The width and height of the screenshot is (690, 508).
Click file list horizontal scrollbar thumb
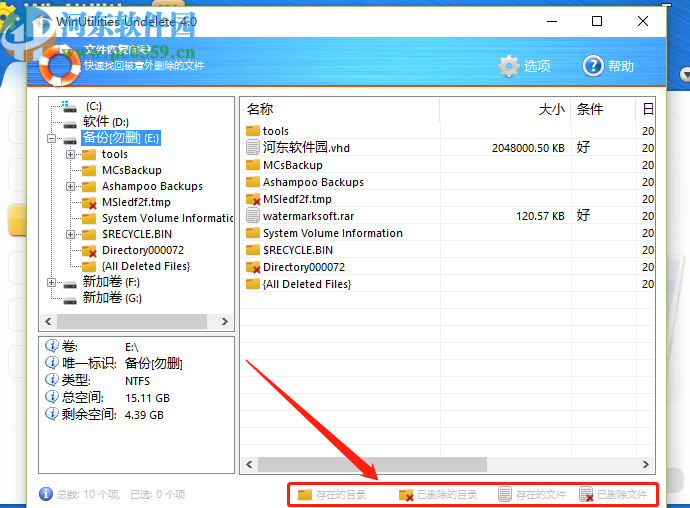tap(373, 464)
